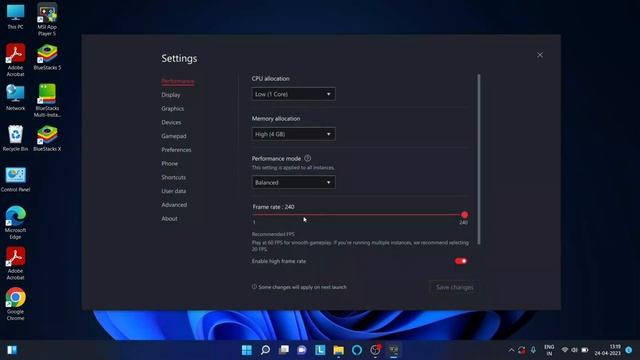640x360 pixels.
Task: Open the About settings tab
Action: (169, 219)
